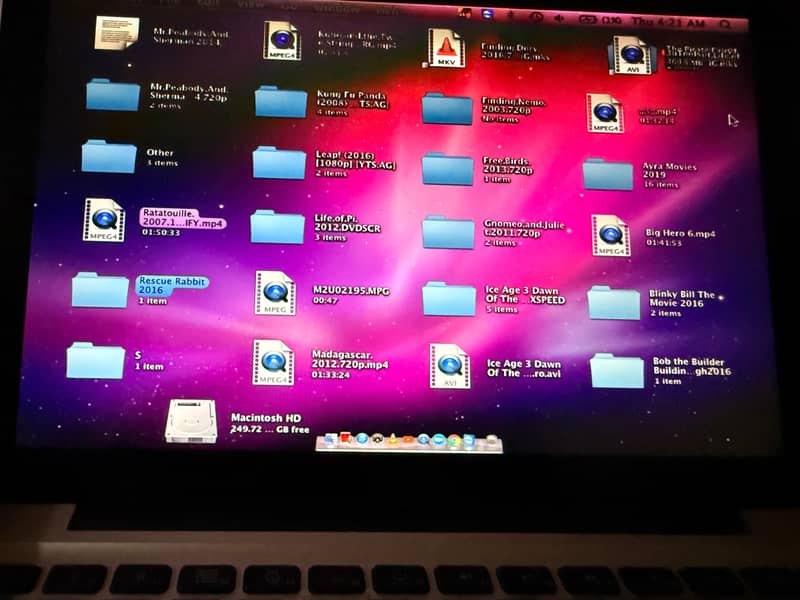Open the Ice Age 3 Dawn folder with 5 items
800x600 pixels.
[x=449, y=298]
